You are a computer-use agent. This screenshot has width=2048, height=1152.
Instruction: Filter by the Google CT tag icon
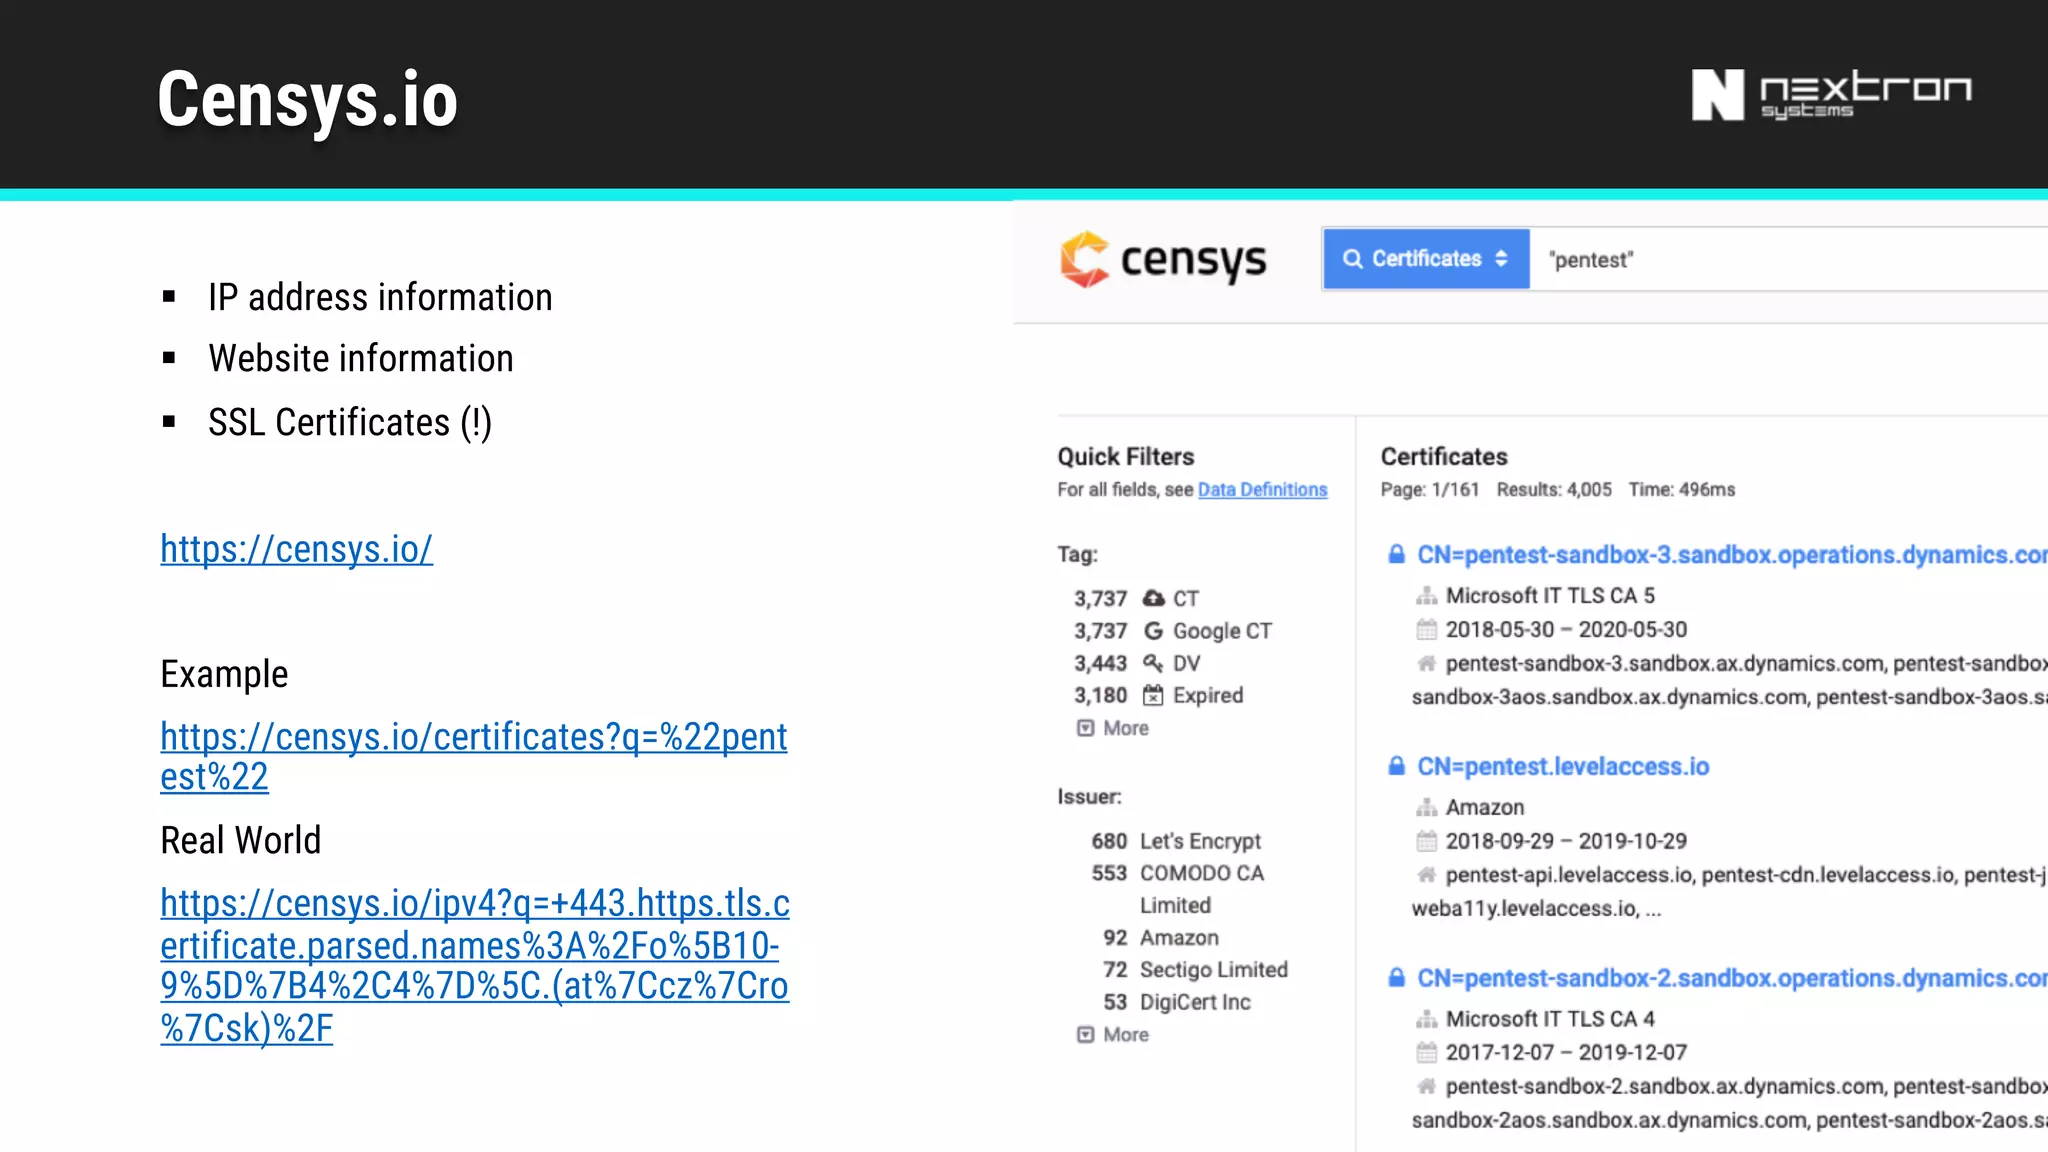coord(1153,631)
